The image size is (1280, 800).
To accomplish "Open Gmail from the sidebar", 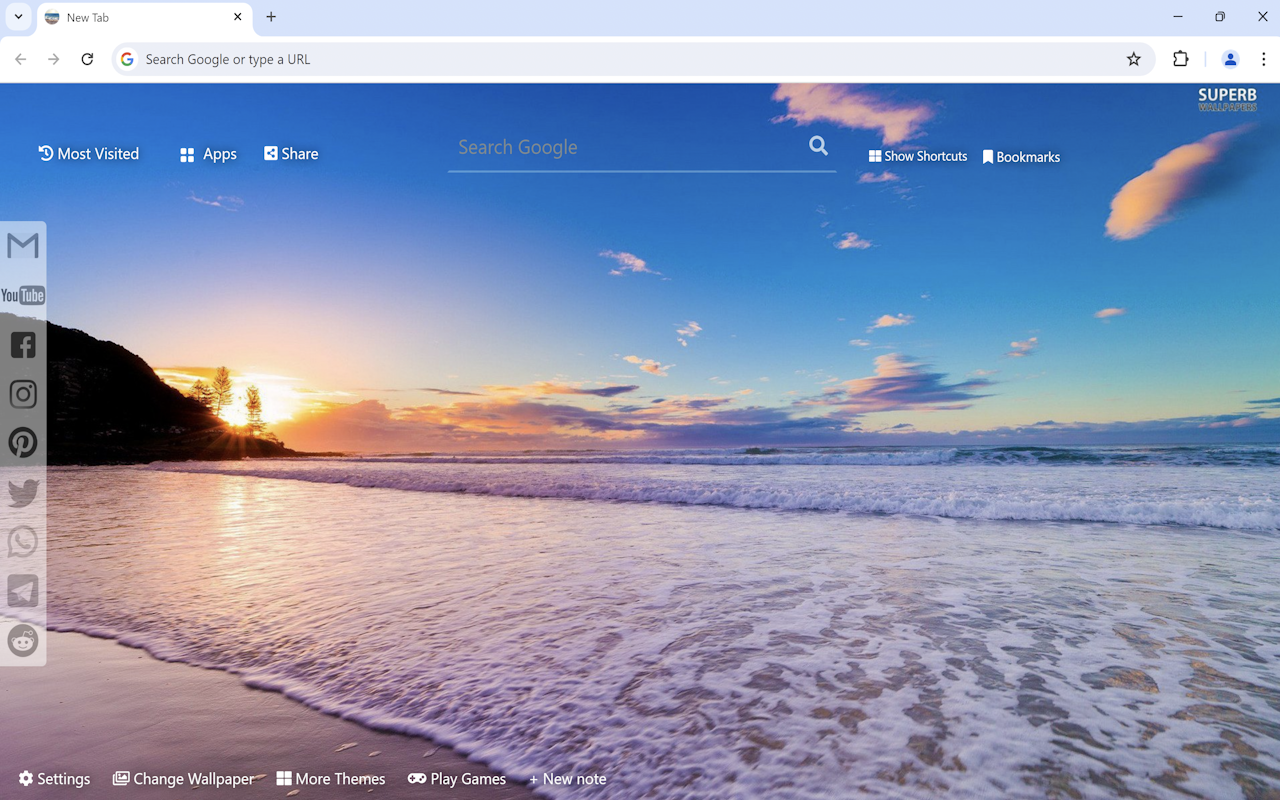I will 22,246.
